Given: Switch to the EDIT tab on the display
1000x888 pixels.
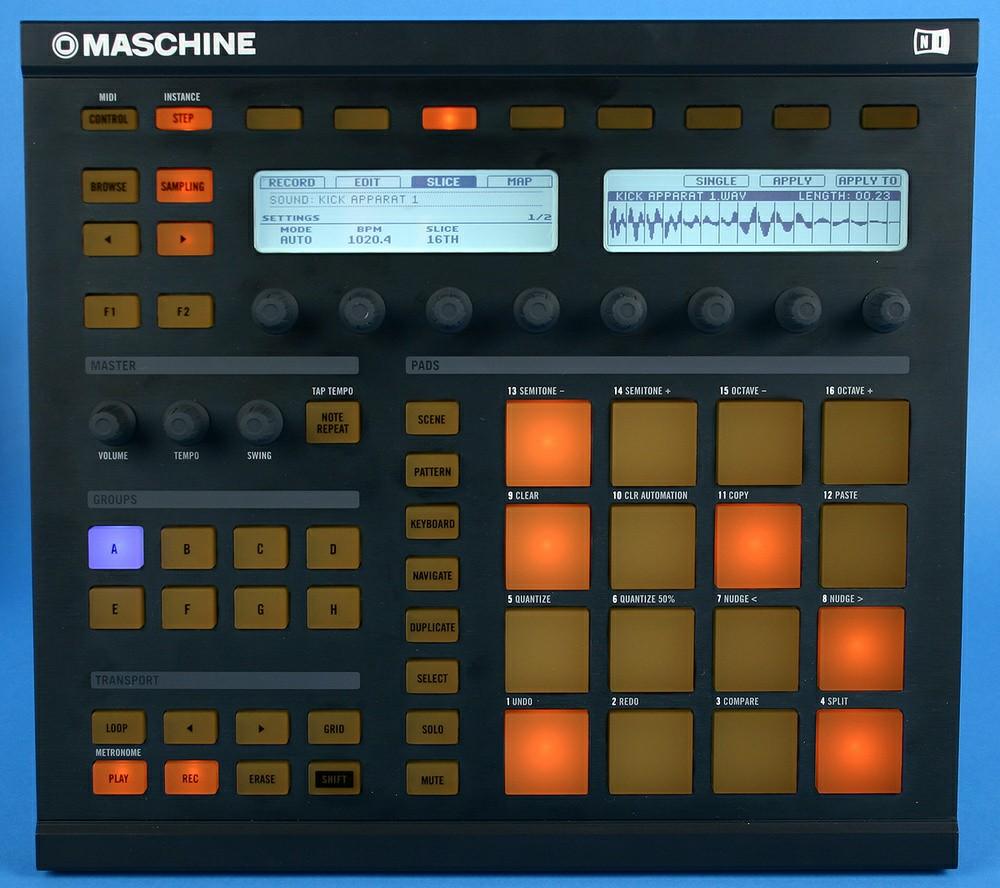Looking at the screenshot, I should pyautogui.click(x=368, y=182).
